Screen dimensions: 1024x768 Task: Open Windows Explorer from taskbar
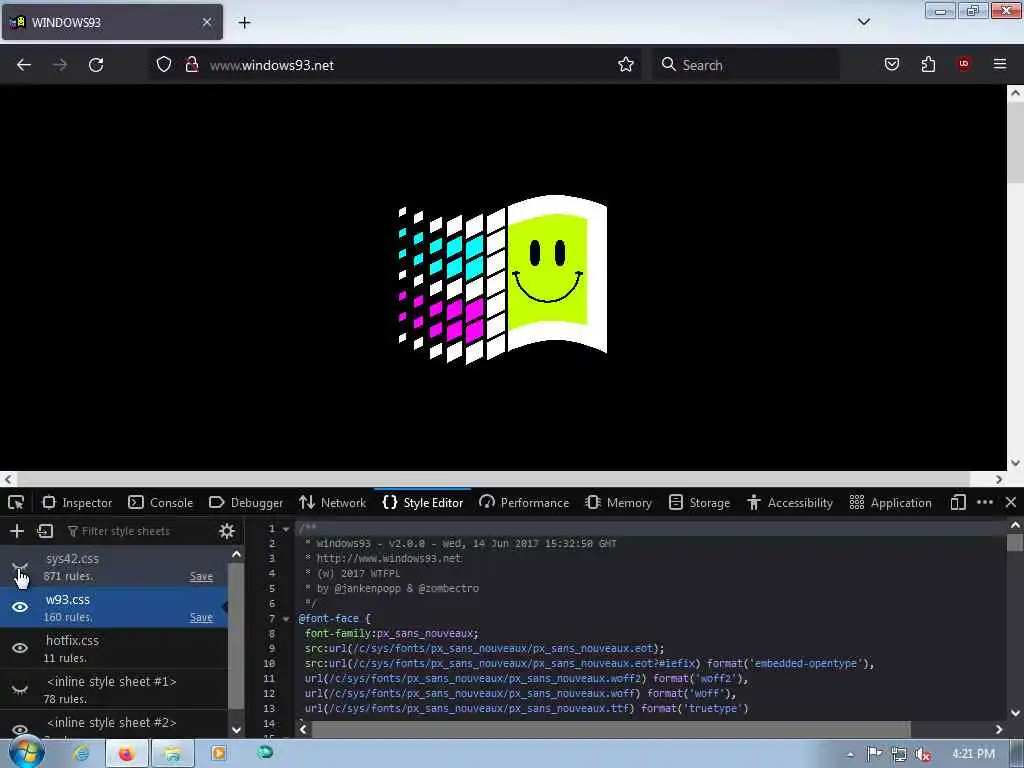pyautogui.click(x=172, y=754)
